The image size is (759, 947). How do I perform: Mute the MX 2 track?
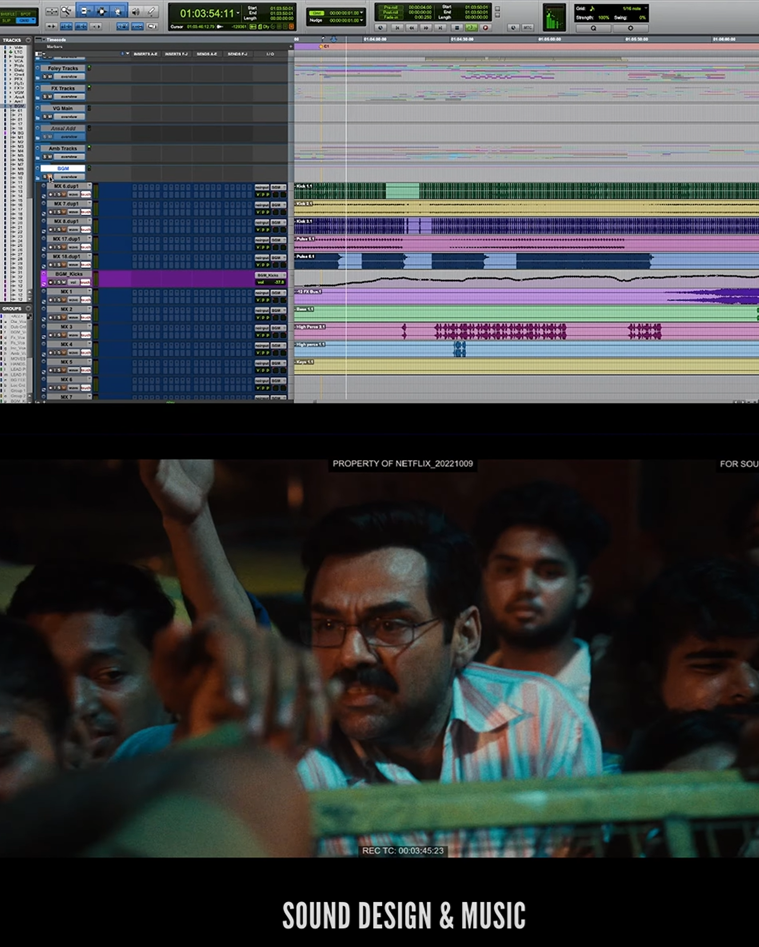click(64, 318)
